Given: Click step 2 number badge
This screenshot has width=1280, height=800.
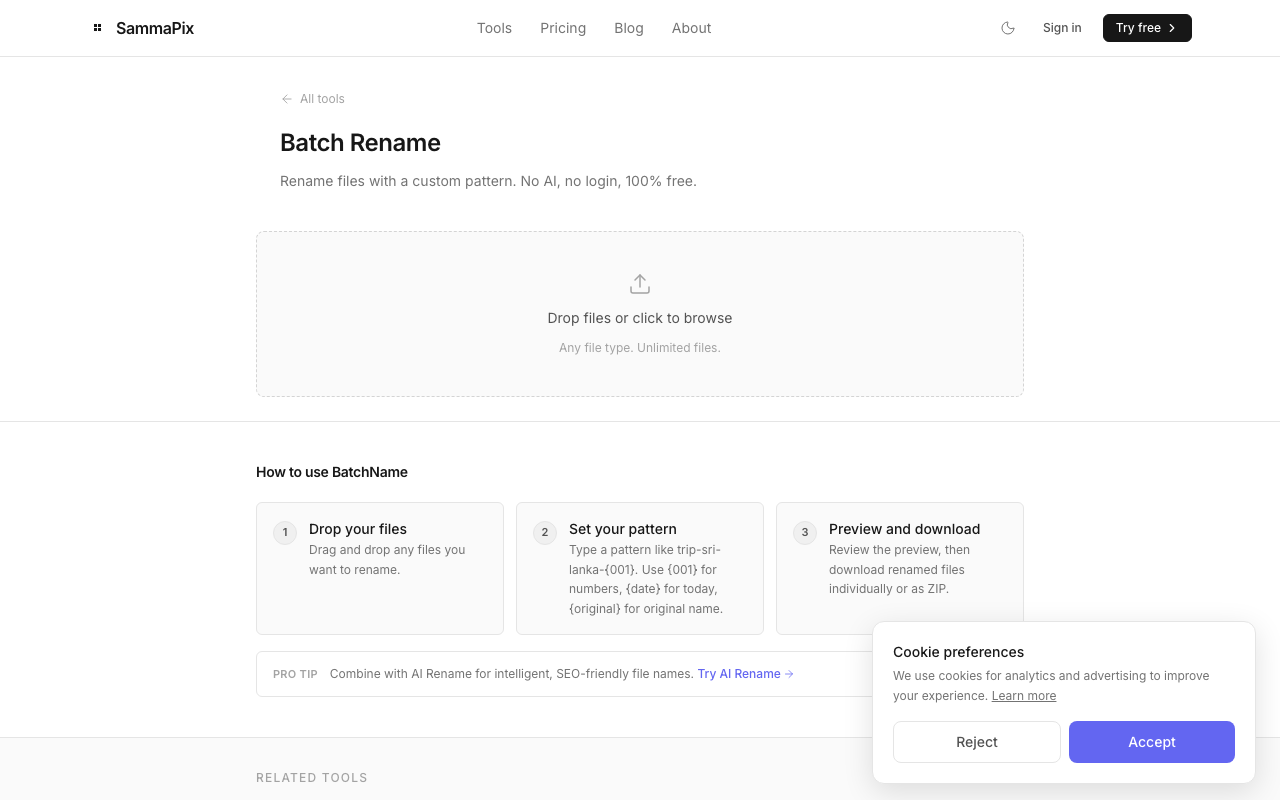Looking at the screenshot, I should pyautogui.click(x=545, y=532).
